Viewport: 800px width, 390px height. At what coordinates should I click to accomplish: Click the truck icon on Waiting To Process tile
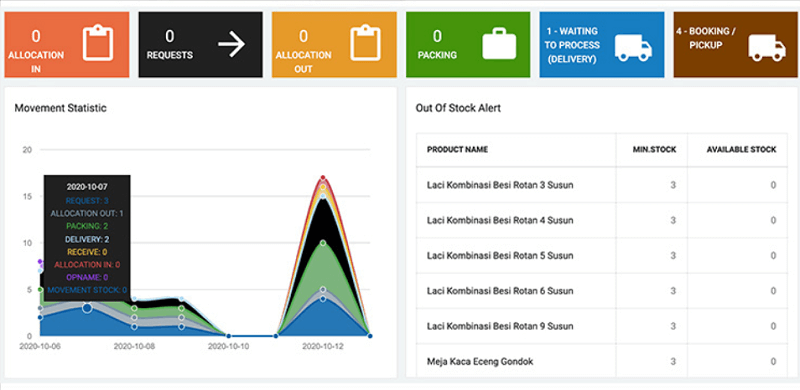pos(633,48)
